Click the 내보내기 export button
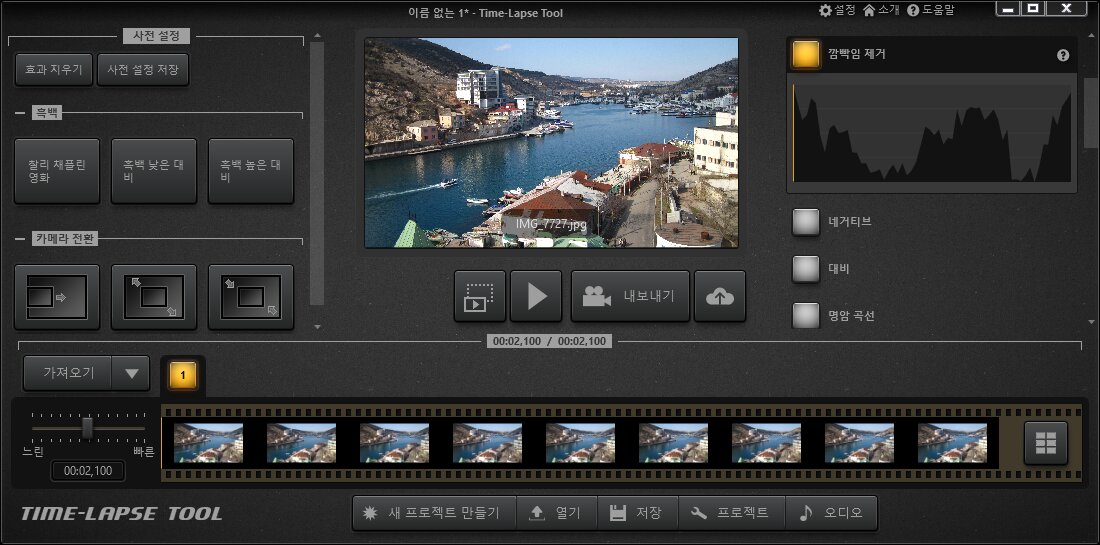This screenshot has height=545, width=1100. [x=630, y=296]
